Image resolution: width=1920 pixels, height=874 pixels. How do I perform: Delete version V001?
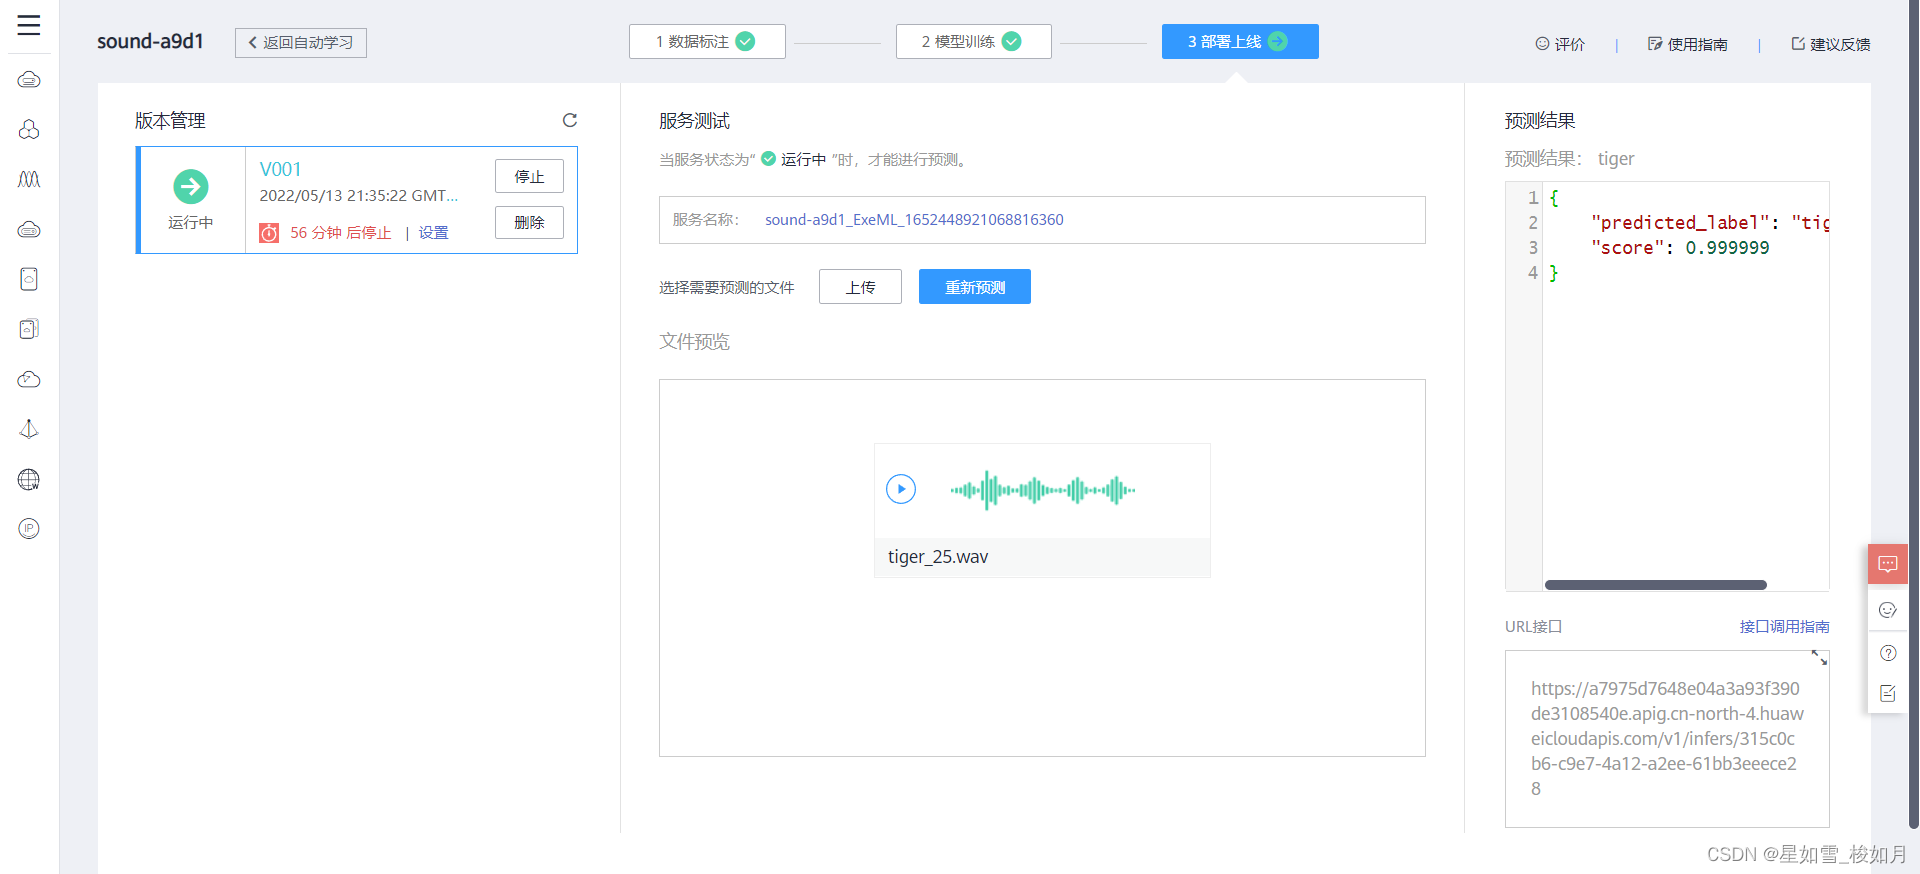[x=529, y=222]
